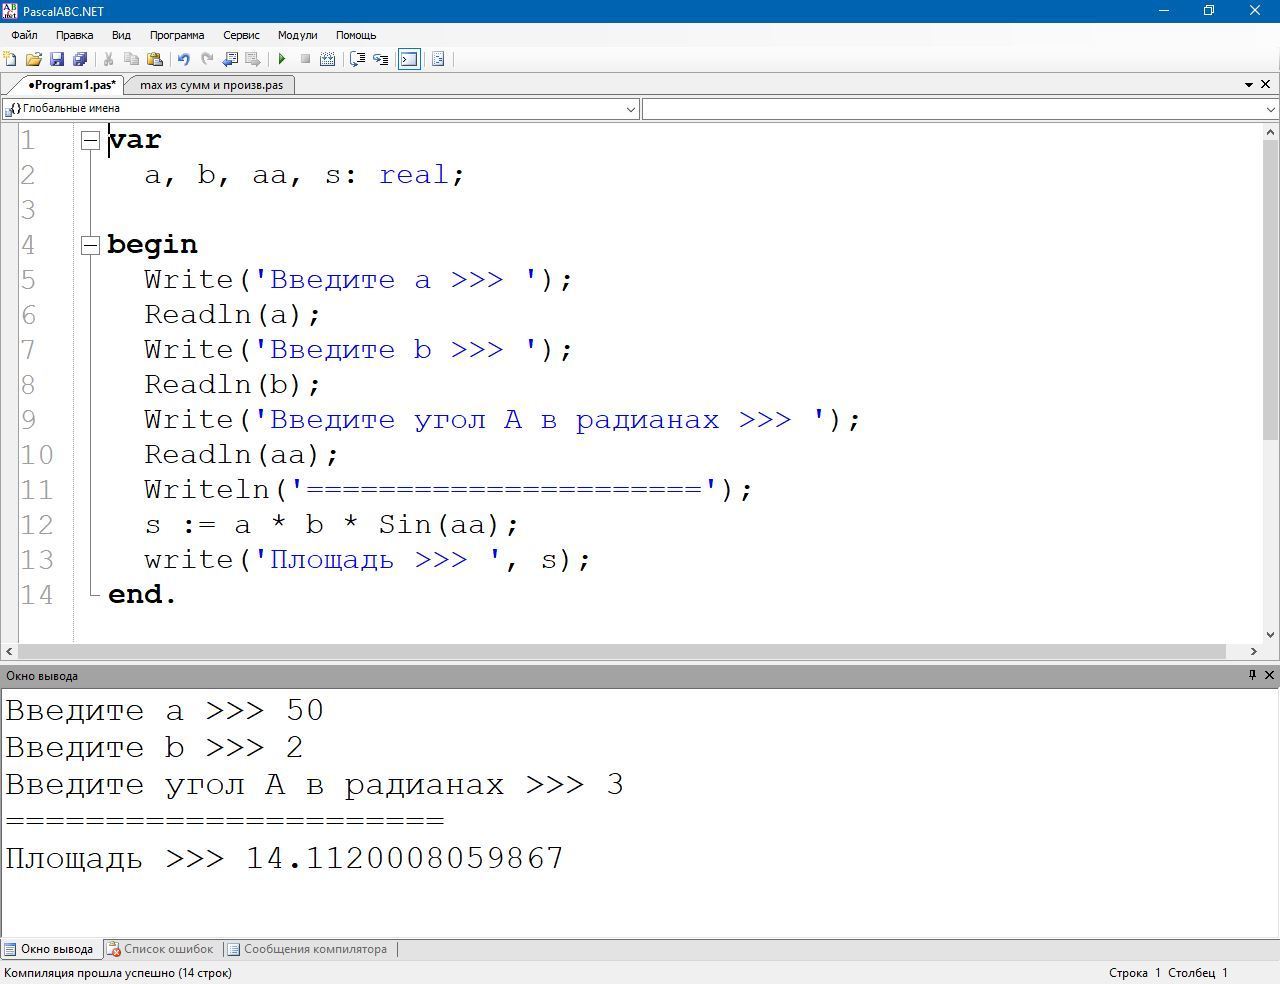Click the step over debug icon
This screenshot has height=984, width=1280.
click(357, 59)
